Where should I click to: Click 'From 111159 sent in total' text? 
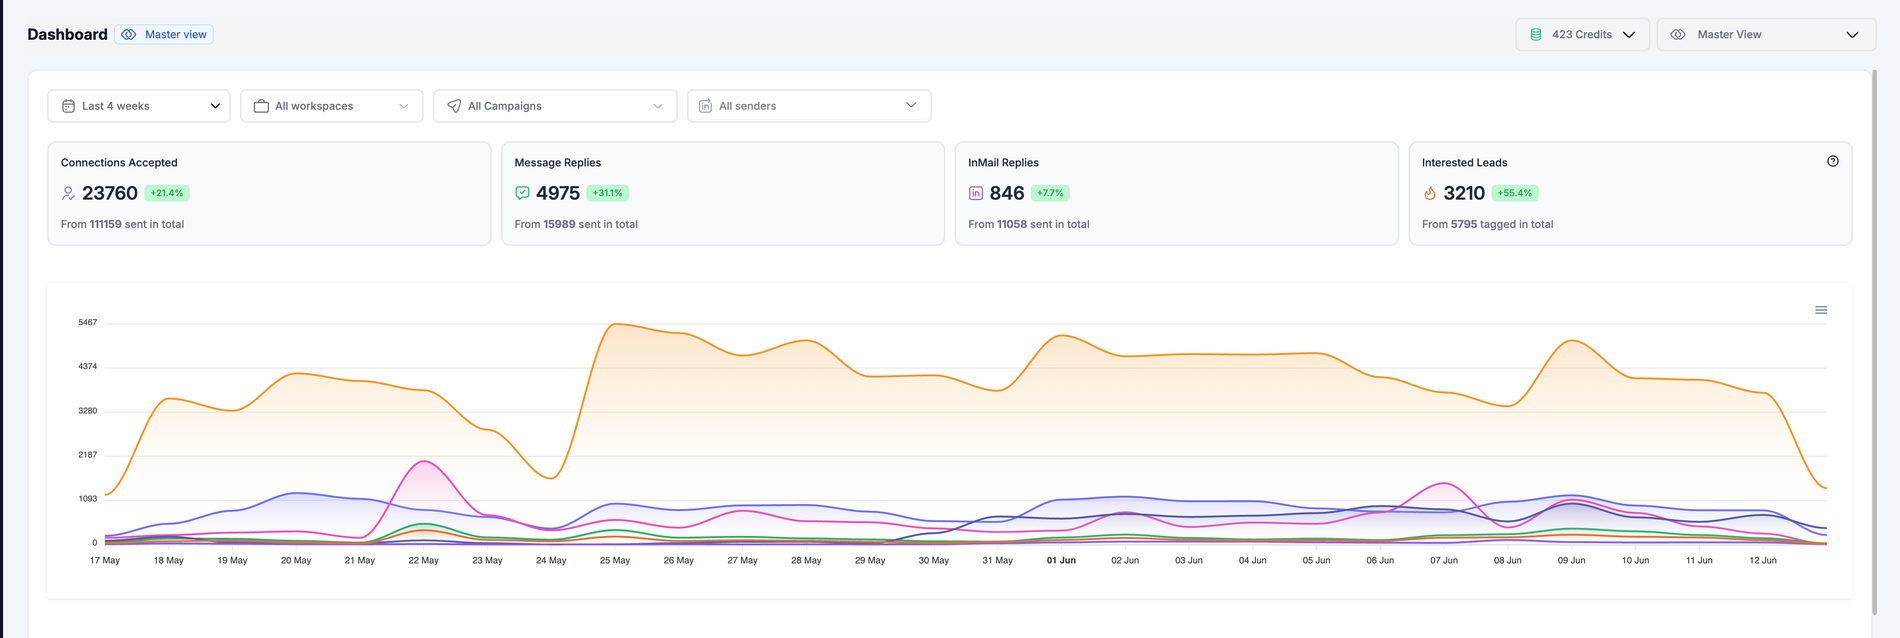[x=122, y=224]
